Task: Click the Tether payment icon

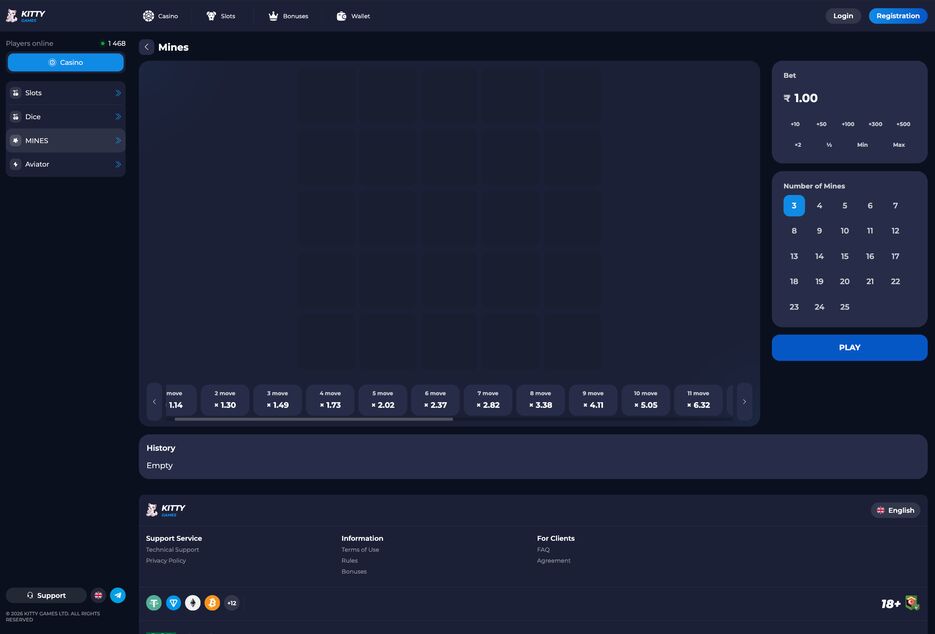Action: (154, 603)
